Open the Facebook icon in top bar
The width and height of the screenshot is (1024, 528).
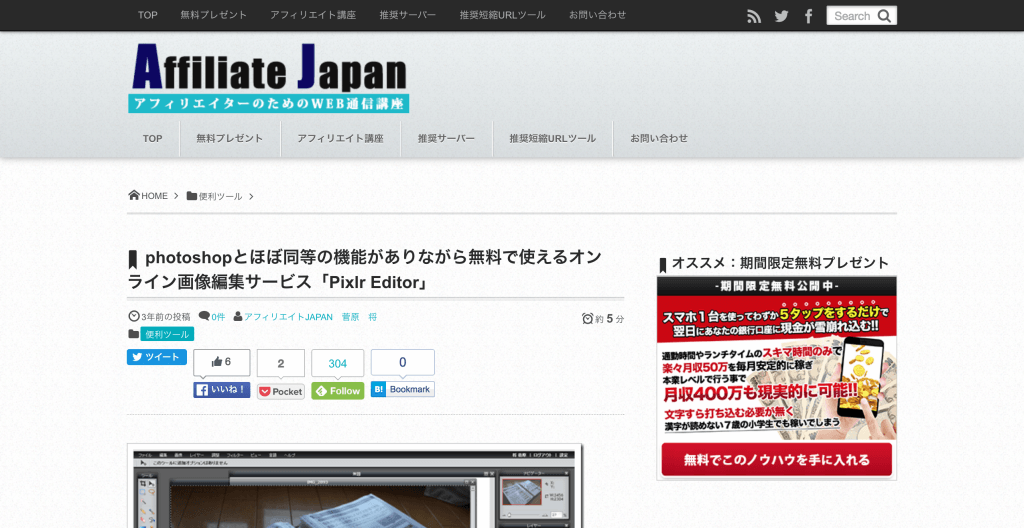pyautogui.click(x=808, y=16)
